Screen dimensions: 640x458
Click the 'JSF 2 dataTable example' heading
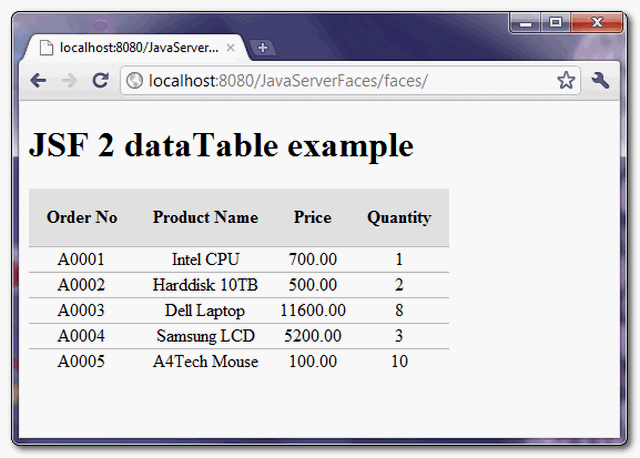pos(221,145)
